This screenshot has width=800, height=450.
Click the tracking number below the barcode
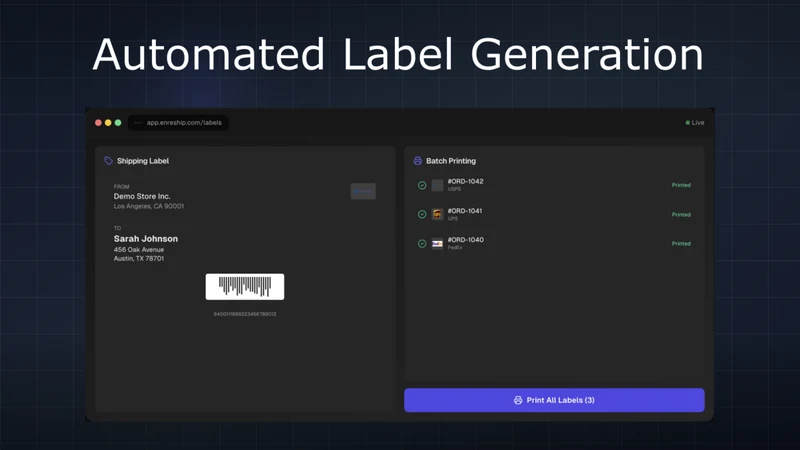click(245, 314)
